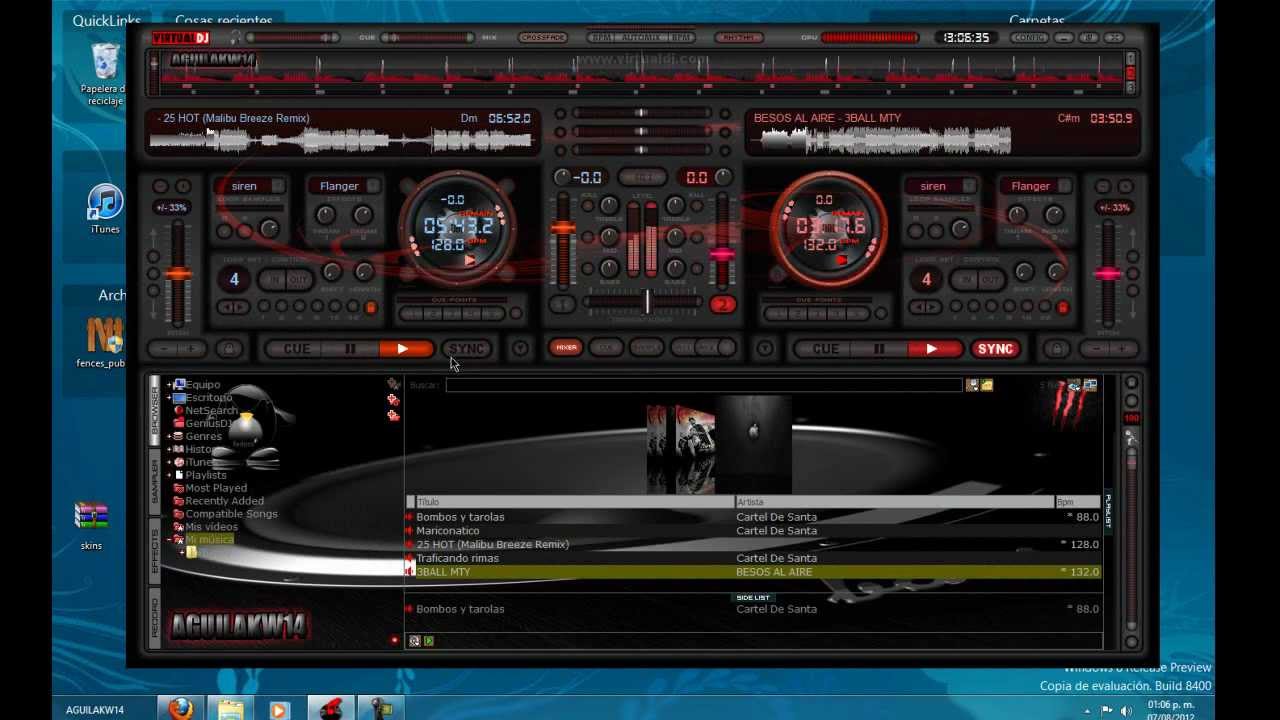Pause the left deck
Image resolution: width=1280 pixels, height=720 pixels.
(351, 349)
